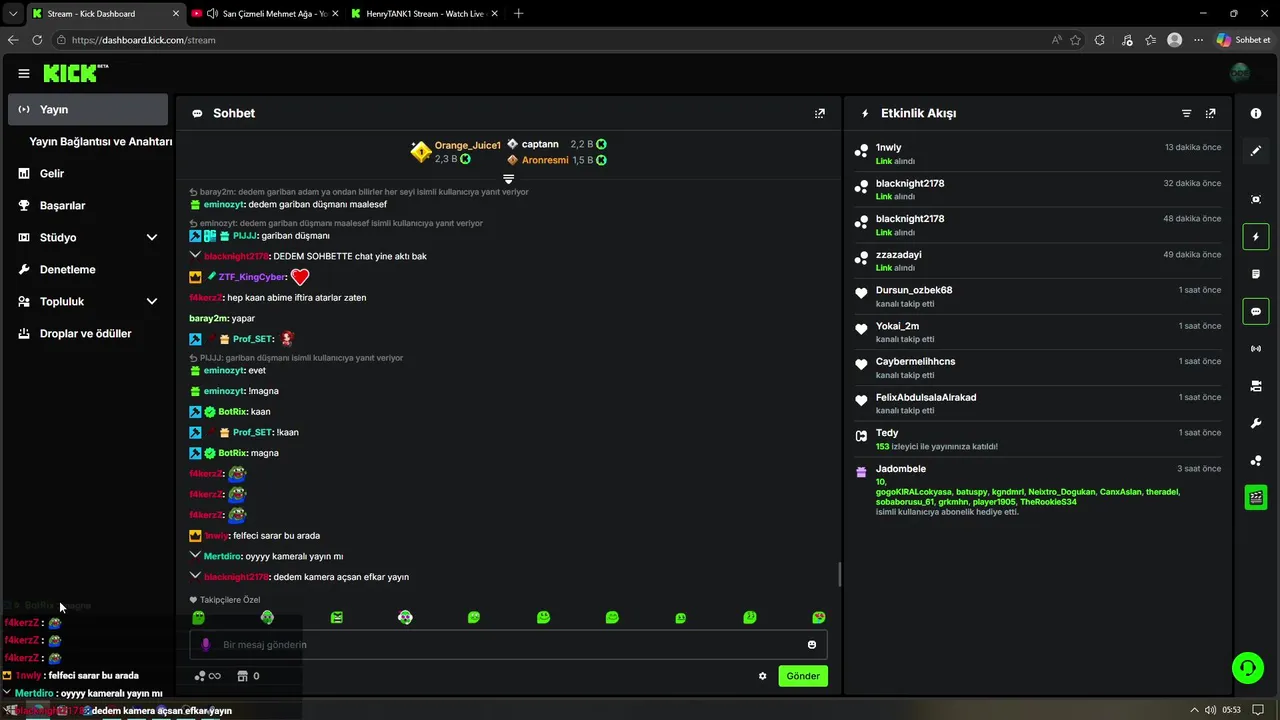
Task: Click Tedy raid activity entry
Action: (1038, 439)
